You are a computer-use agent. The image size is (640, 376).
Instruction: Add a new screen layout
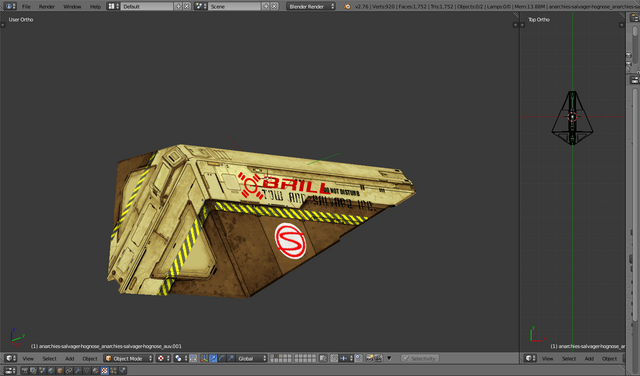(178, 7)
